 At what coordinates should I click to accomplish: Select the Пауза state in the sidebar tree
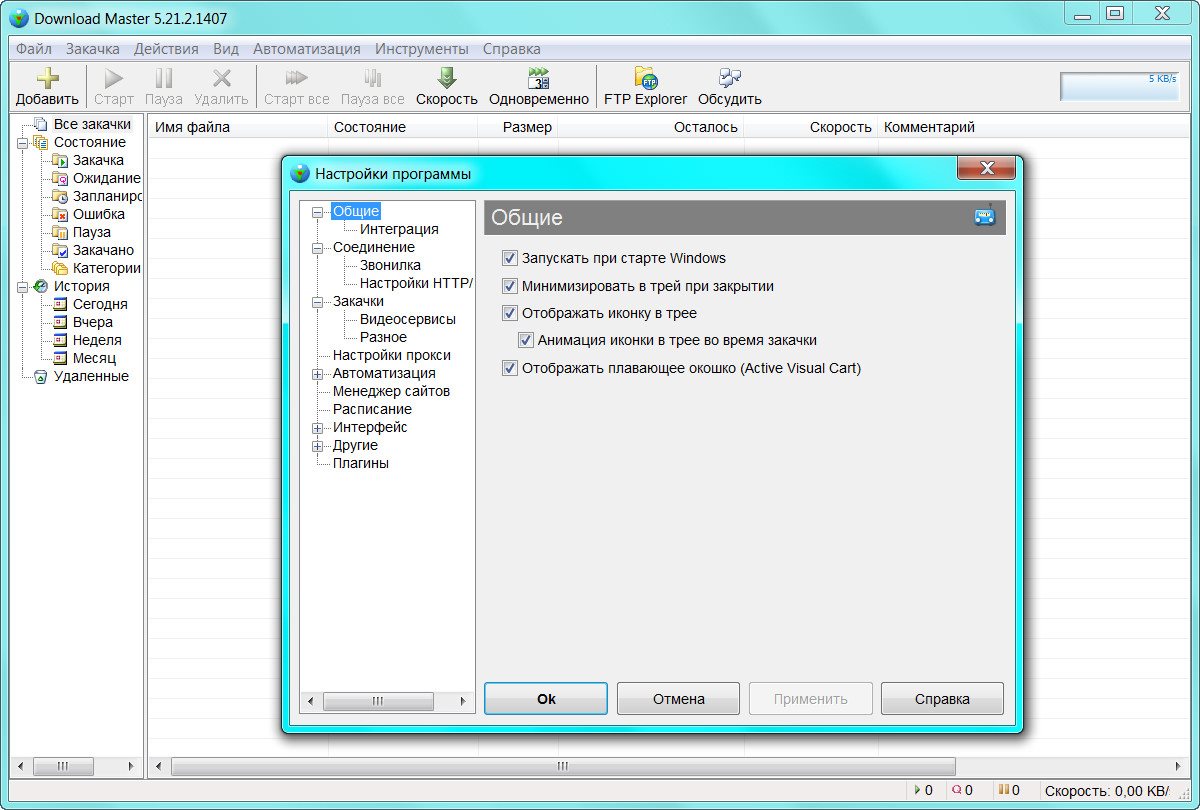[x=92, y=232]
